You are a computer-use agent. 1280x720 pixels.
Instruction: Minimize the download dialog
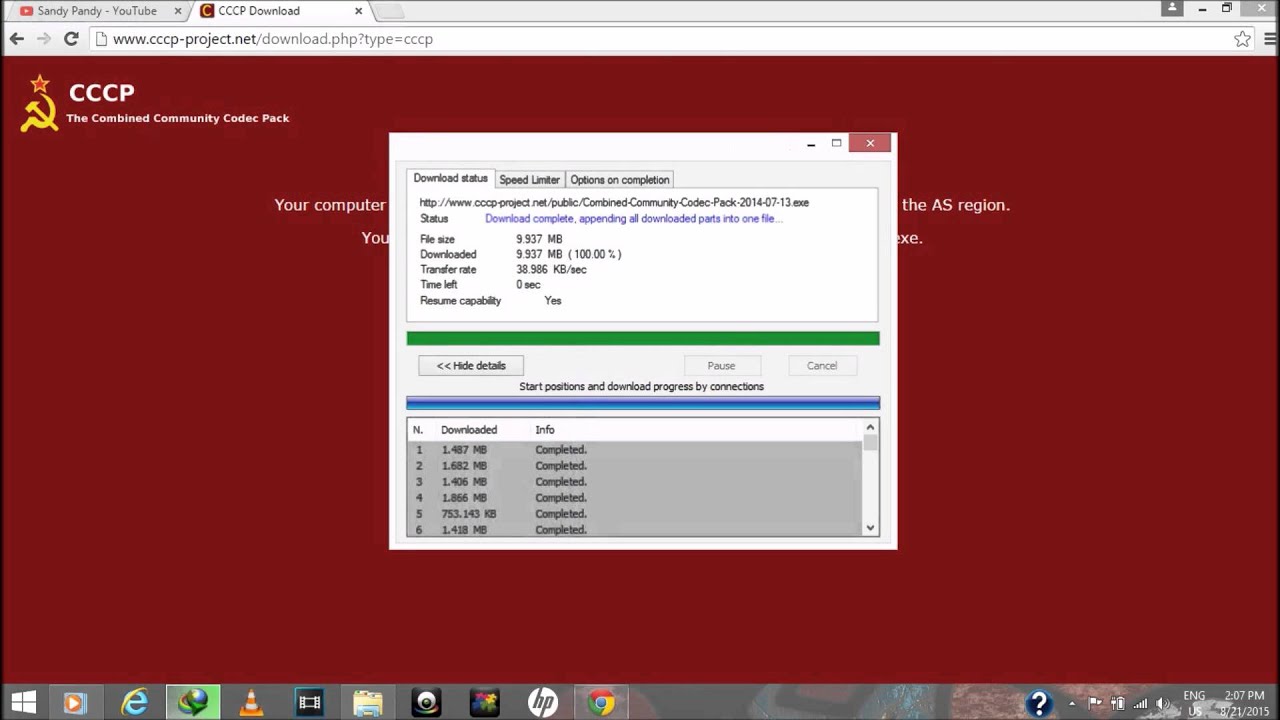click(x=811, y=144)
